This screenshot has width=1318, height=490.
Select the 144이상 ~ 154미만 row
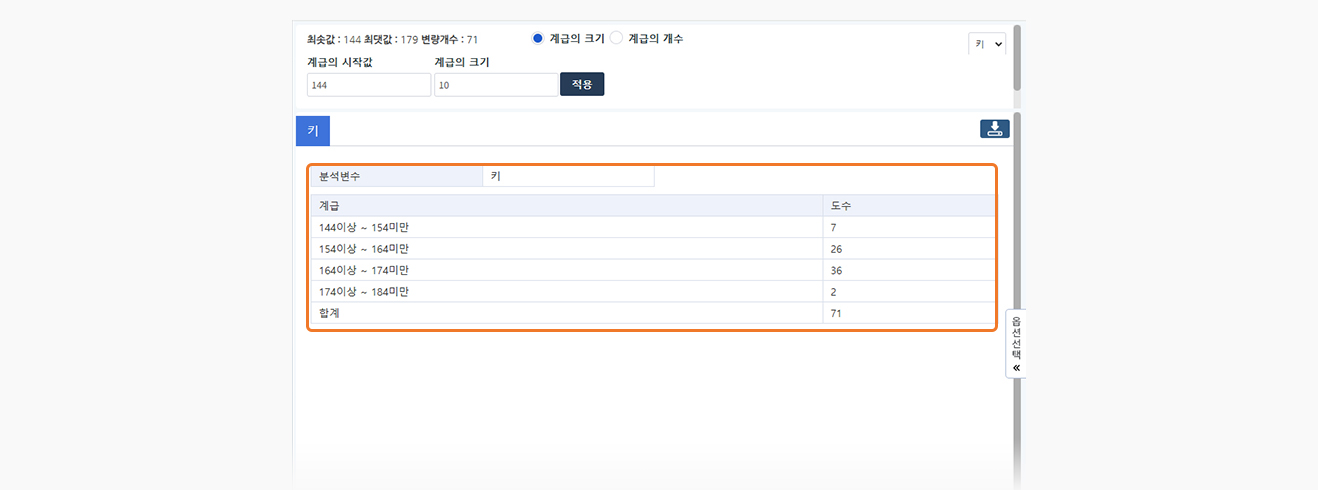[x=365, y=227]
